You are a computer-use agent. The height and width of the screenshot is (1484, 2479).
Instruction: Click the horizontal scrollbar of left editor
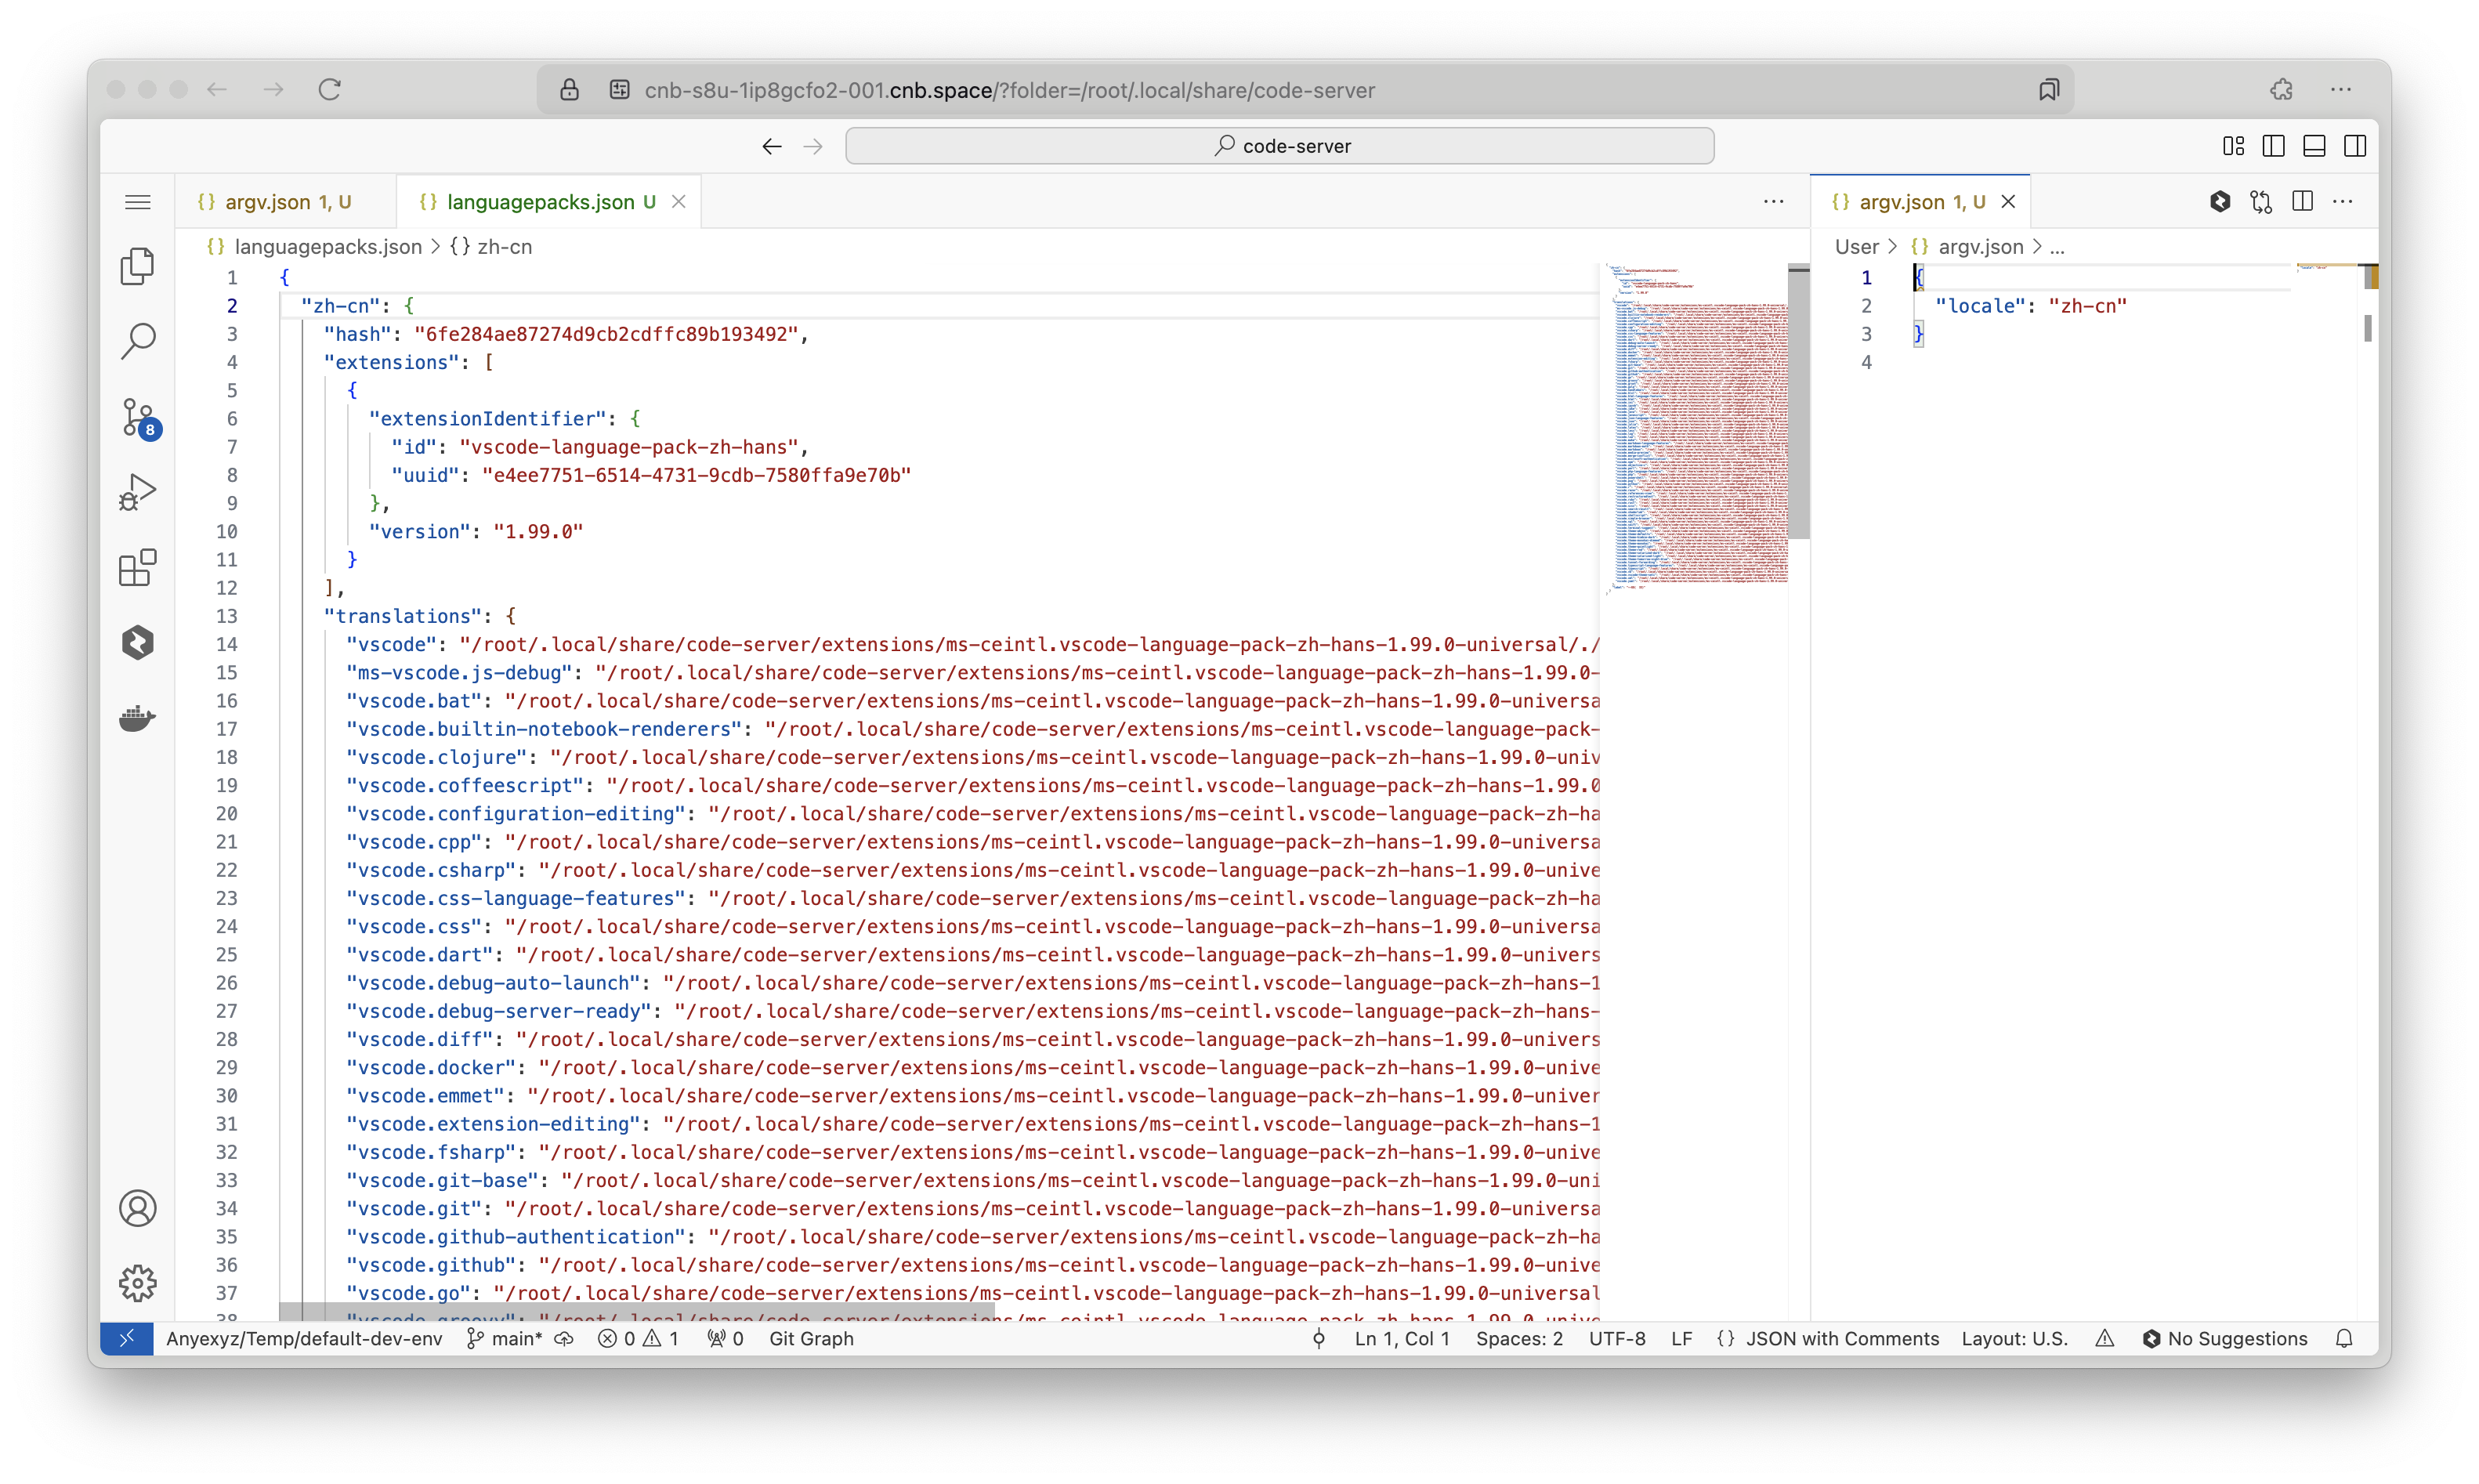[x=637, y=1311]
